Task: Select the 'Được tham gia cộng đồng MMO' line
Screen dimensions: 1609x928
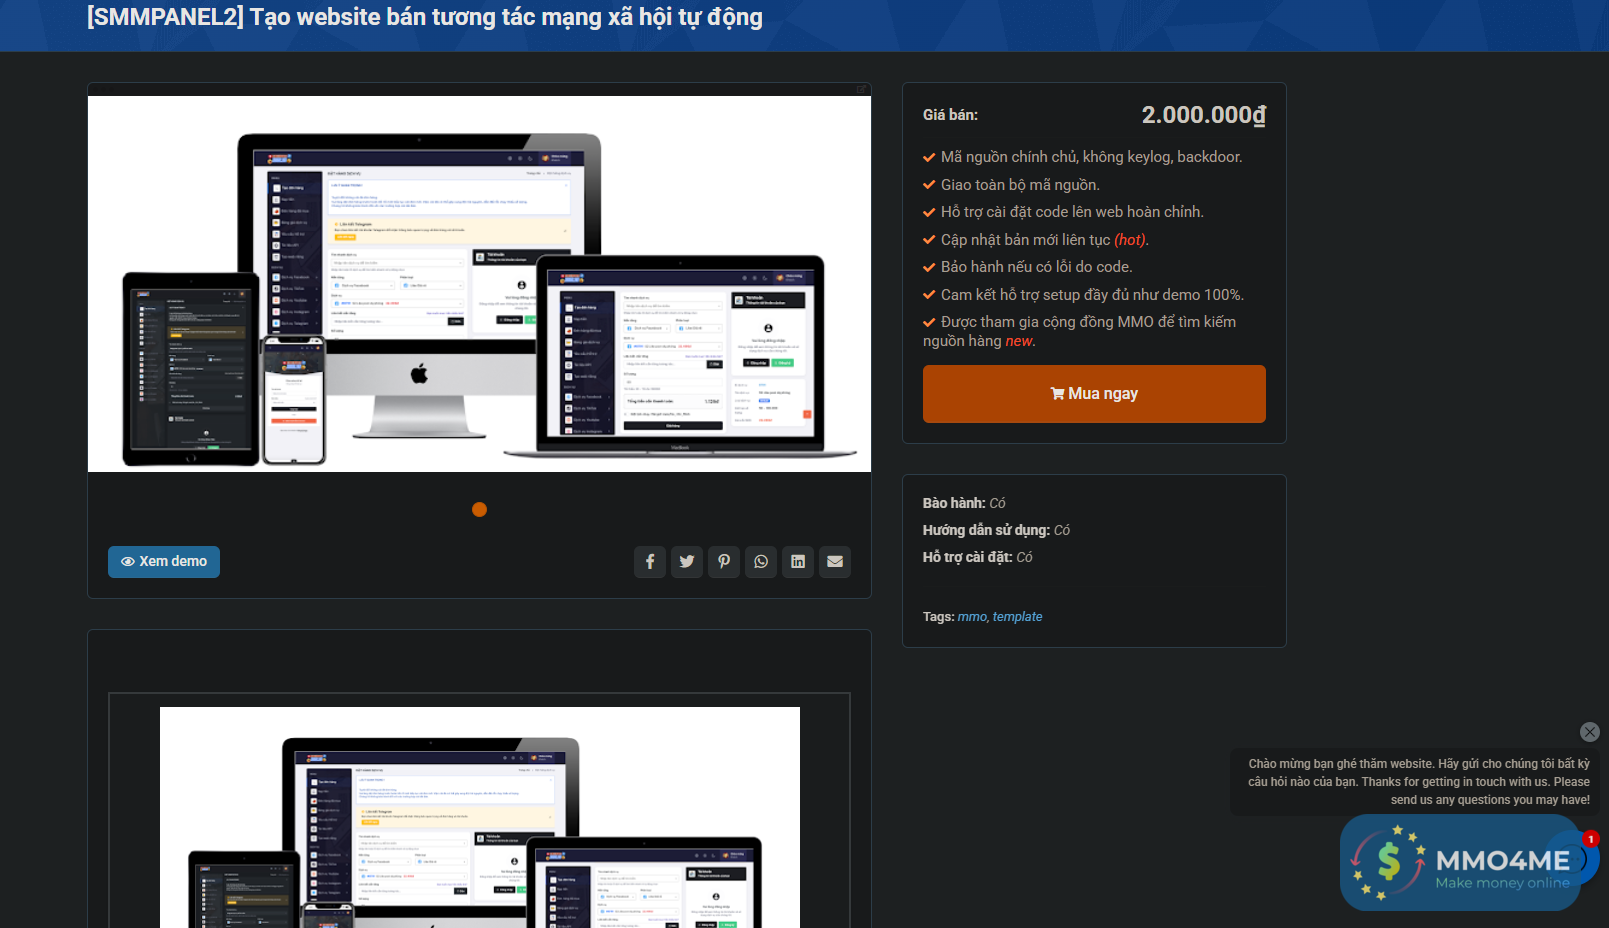Action: click(1080, 331)
